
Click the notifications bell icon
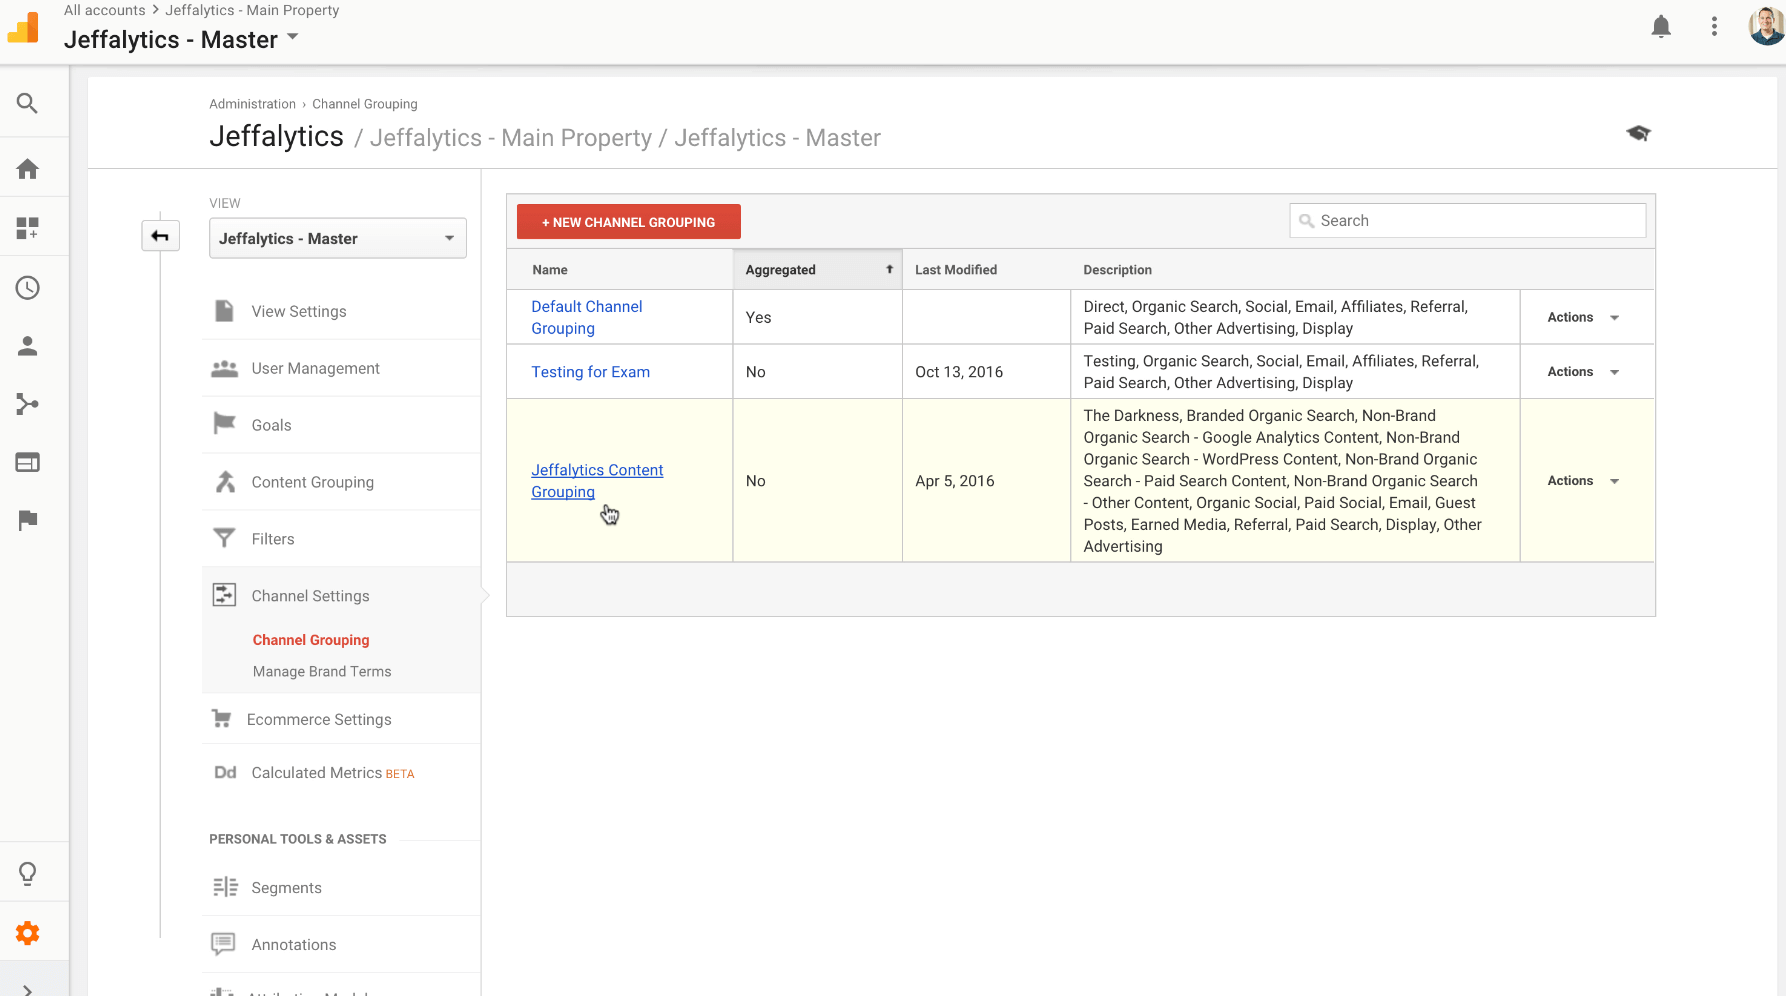(1661, 27)
